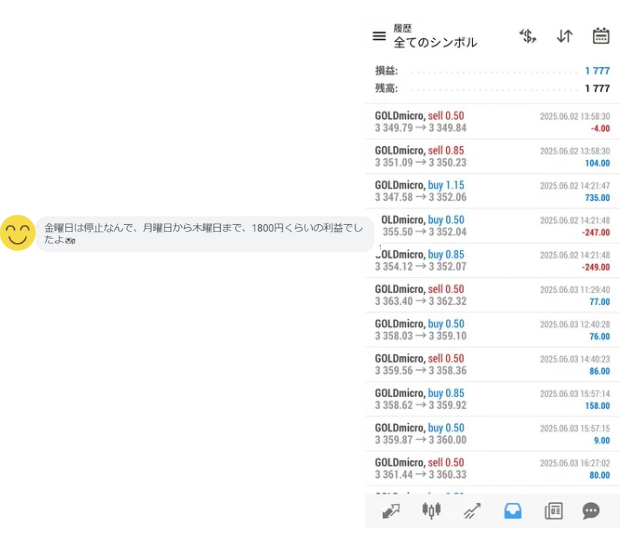Tap the trade row dated 2025.06.03 11:29:40
Viewport: 627px width, 542px height.
pos(492,295)
